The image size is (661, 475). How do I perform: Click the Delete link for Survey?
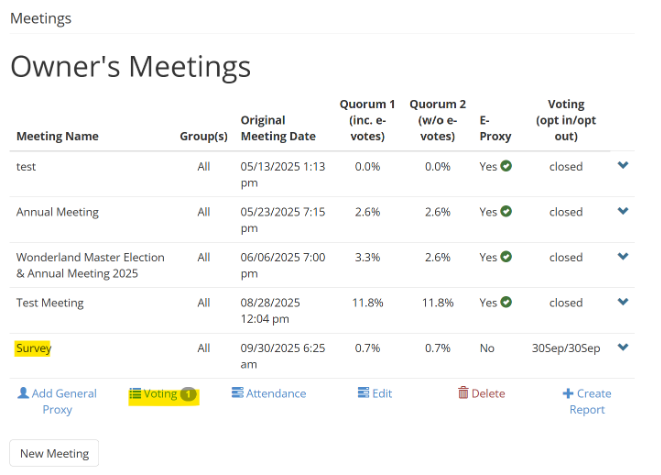click(x=488, y=393)
